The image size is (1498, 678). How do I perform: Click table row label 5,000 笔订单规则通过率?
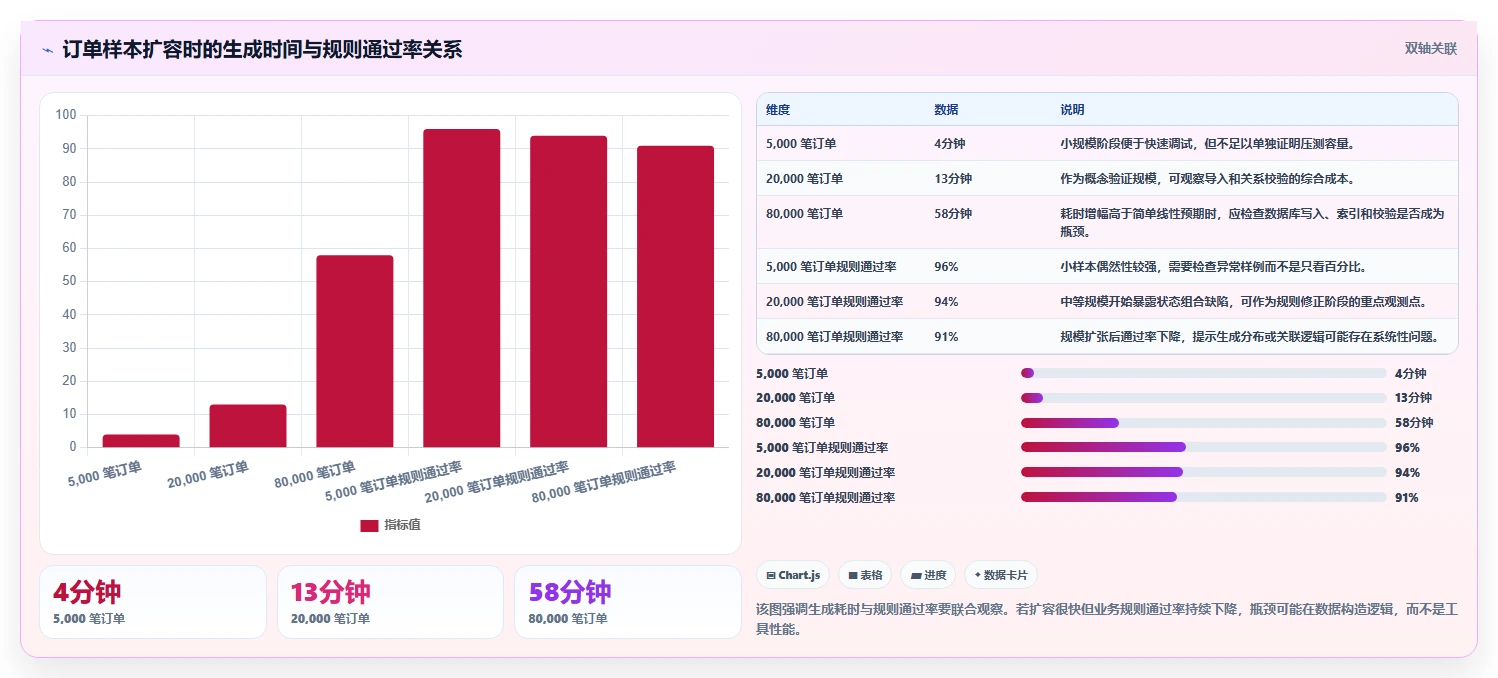pos(831,266)
